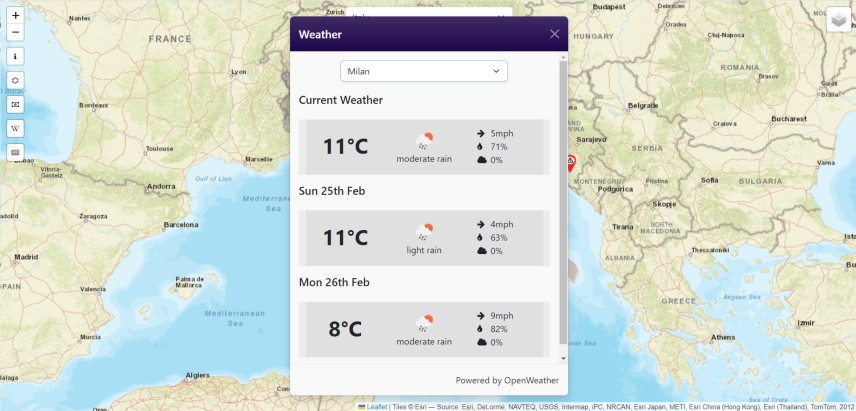Click the Weather modal title

pyautogui.click(x=320, y=34)
